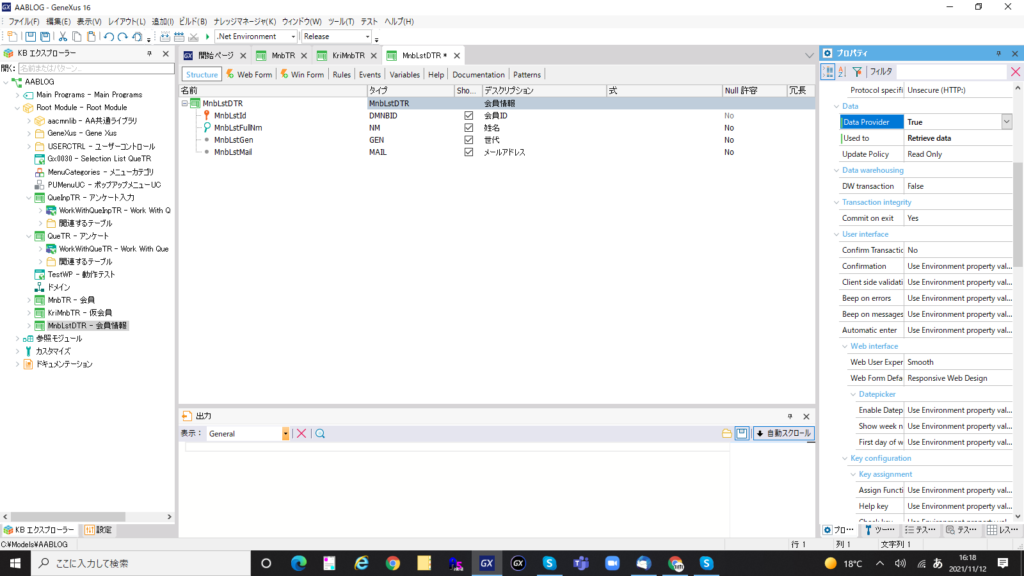Click the Copy toolbar icon

[76, 37]
